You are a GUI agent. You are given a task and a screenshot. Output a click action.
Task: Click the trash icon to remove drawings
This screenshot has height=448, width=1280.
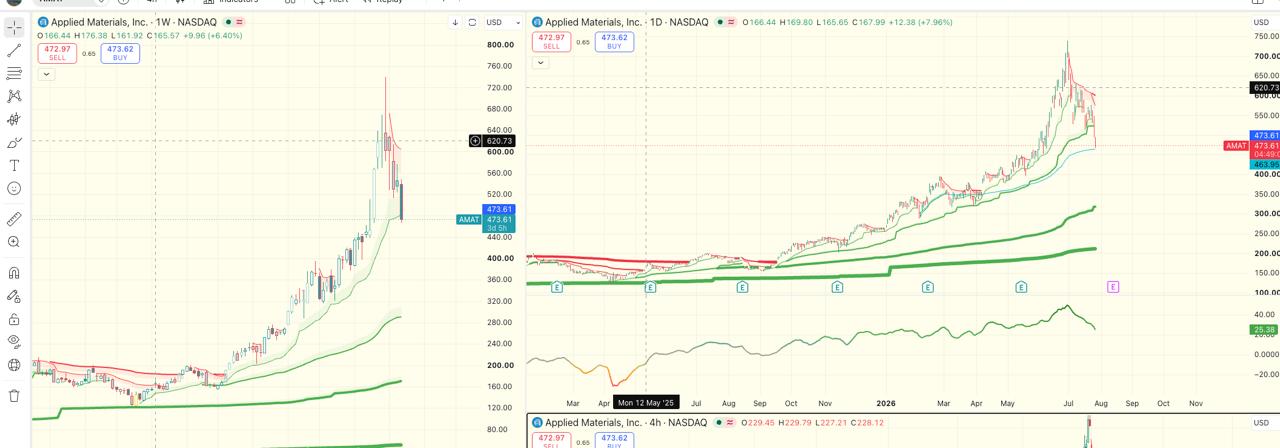tap(14, 395)
